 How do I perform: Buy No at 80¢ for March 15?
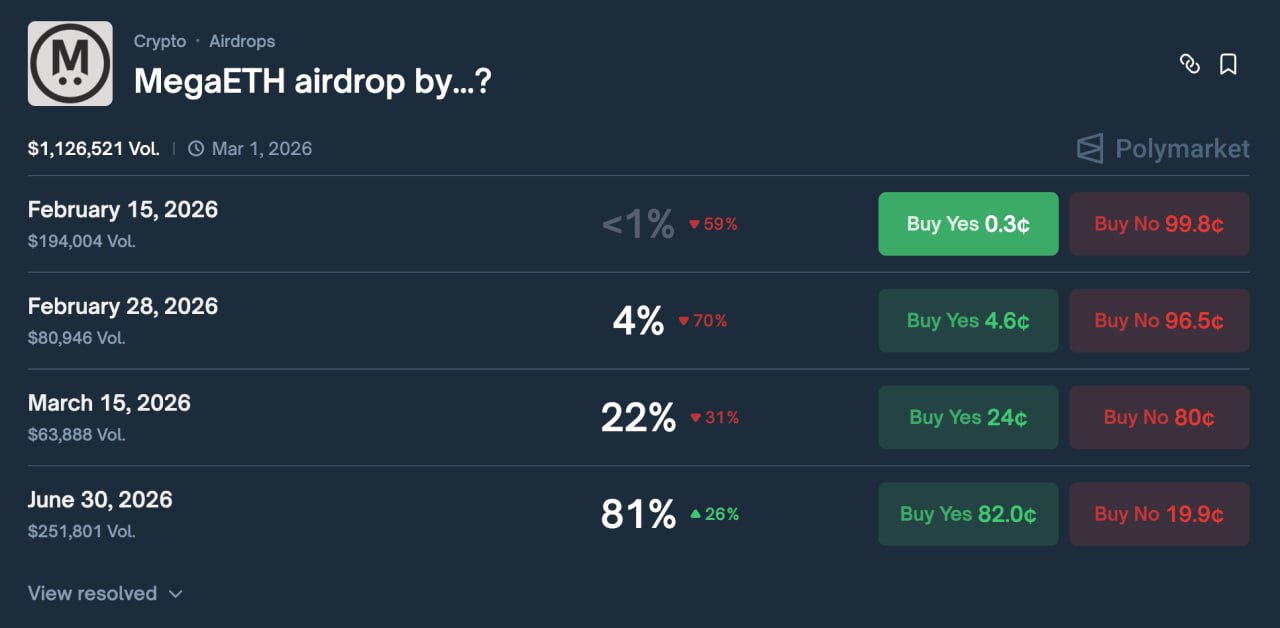pyautogui.click(x=1158, y=417)
